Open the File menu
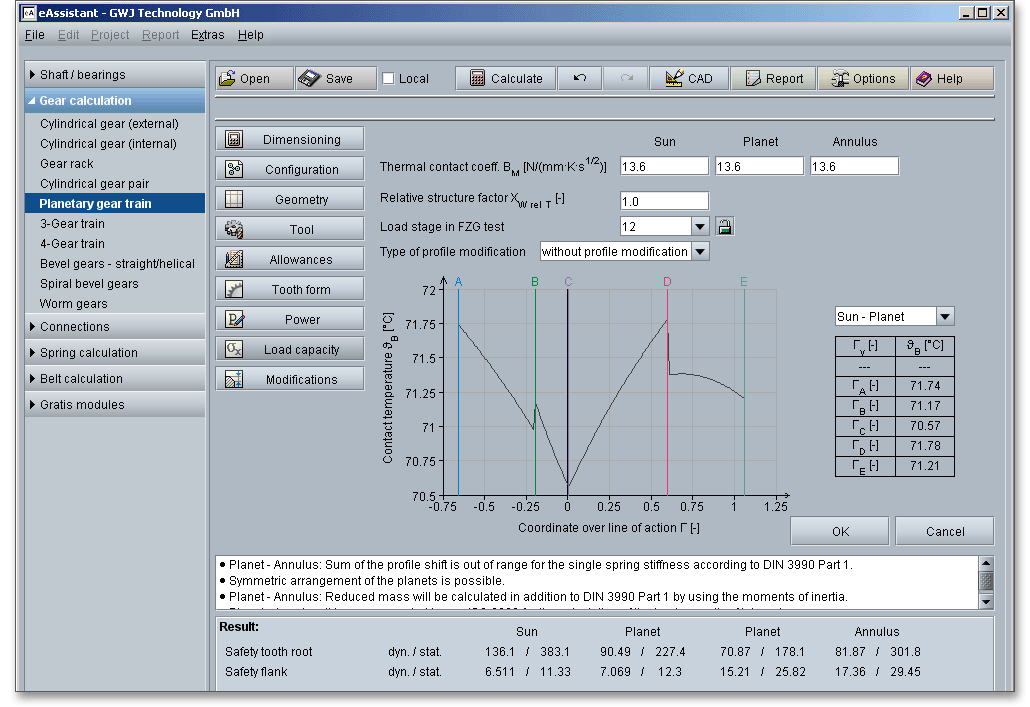Screen dimensions: 1030x707 pyautogui.click(x=34, y=35)
